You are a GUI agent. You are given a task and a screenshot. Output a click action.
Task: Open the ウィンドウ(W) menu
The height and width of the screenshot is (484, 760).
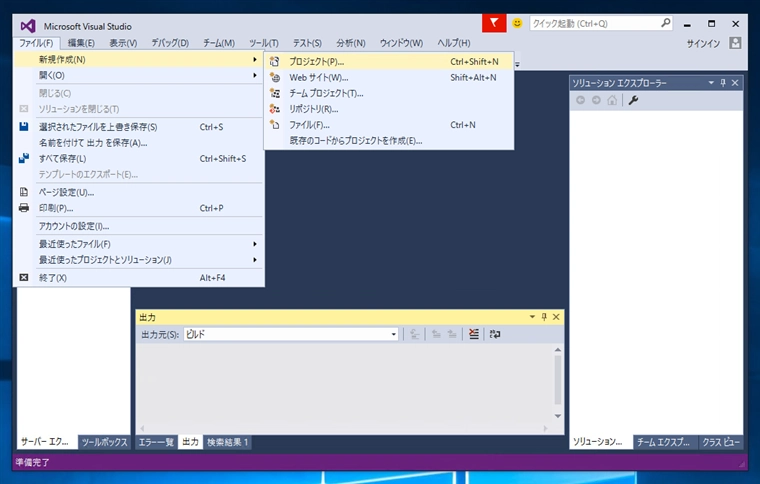click(401, 43)
